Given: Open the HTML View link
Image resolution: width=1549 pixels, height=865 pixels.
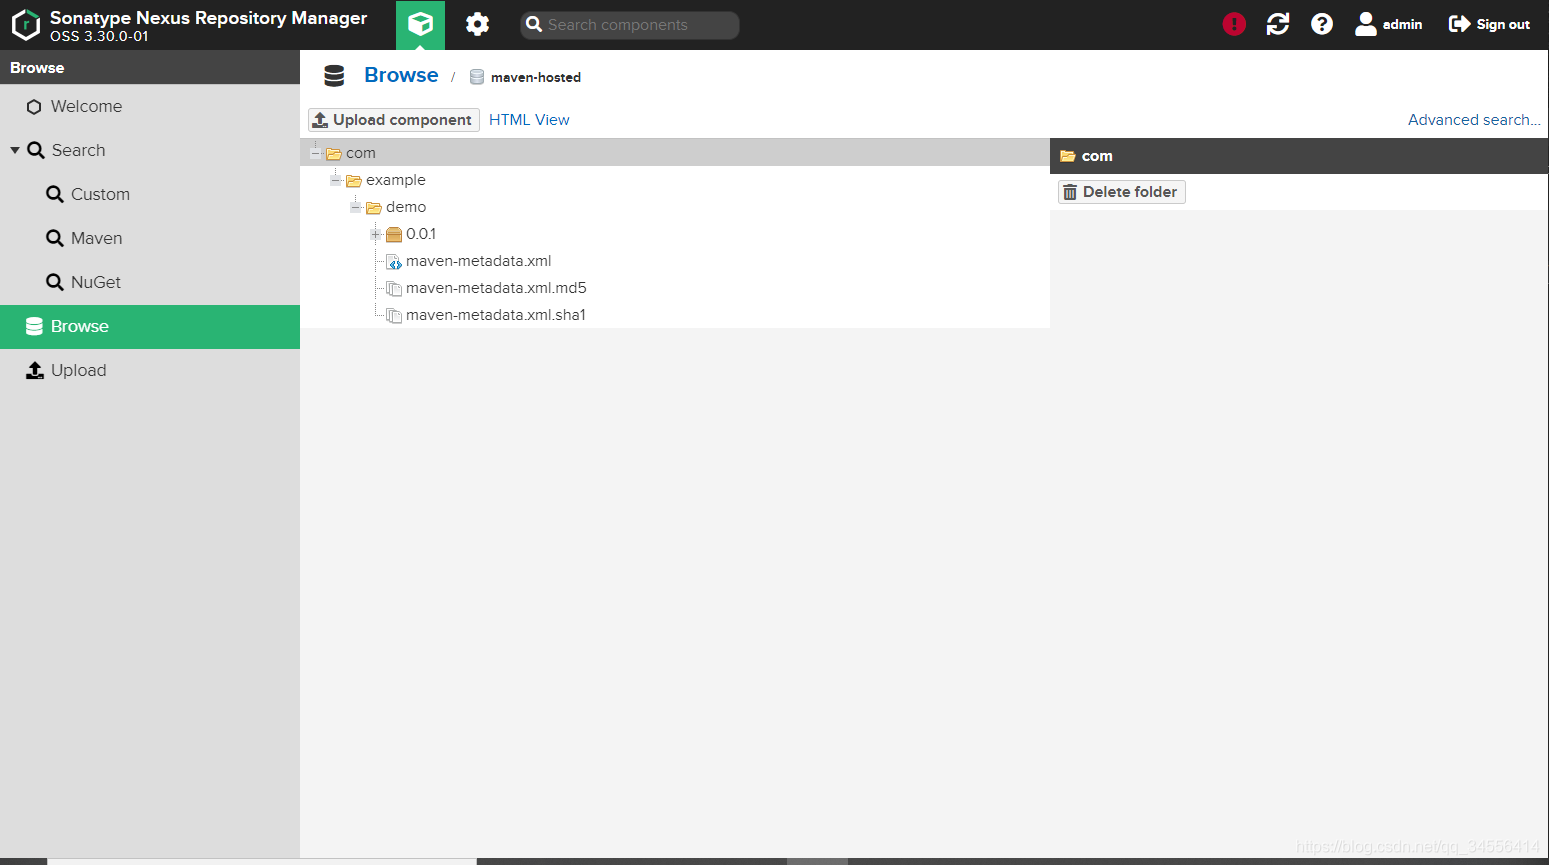Looking at the screenshot, I should [529, 120].
